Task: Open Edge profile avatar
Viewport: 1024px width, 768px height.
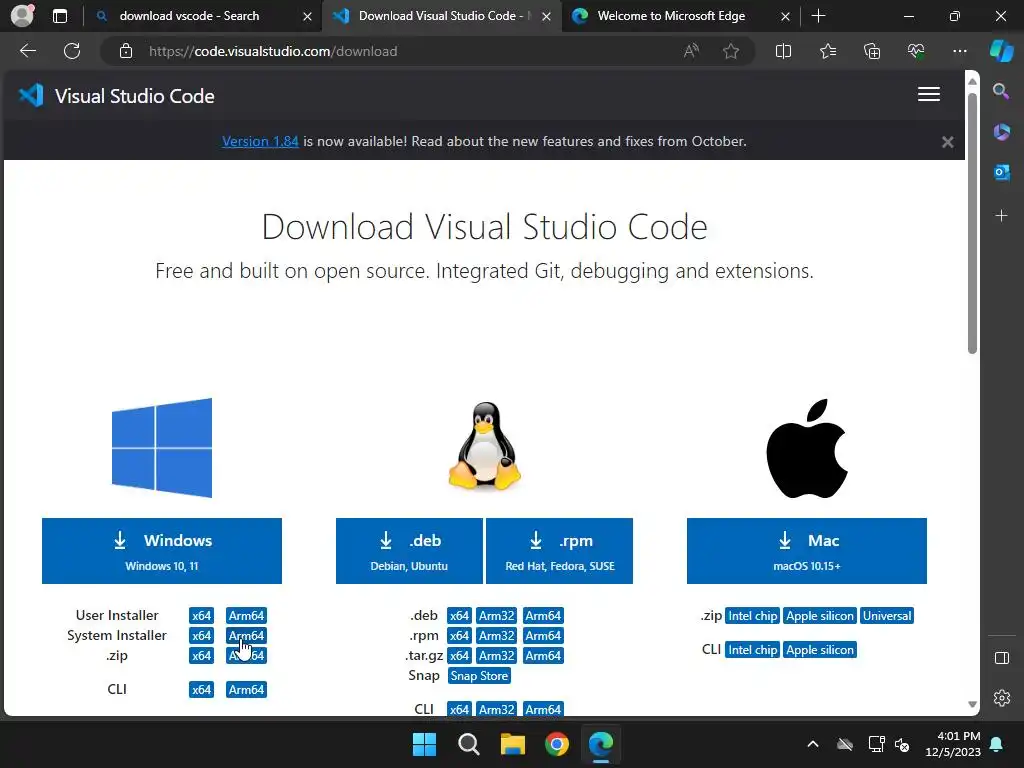Action: pyautogui.click(x=22, y=15)
